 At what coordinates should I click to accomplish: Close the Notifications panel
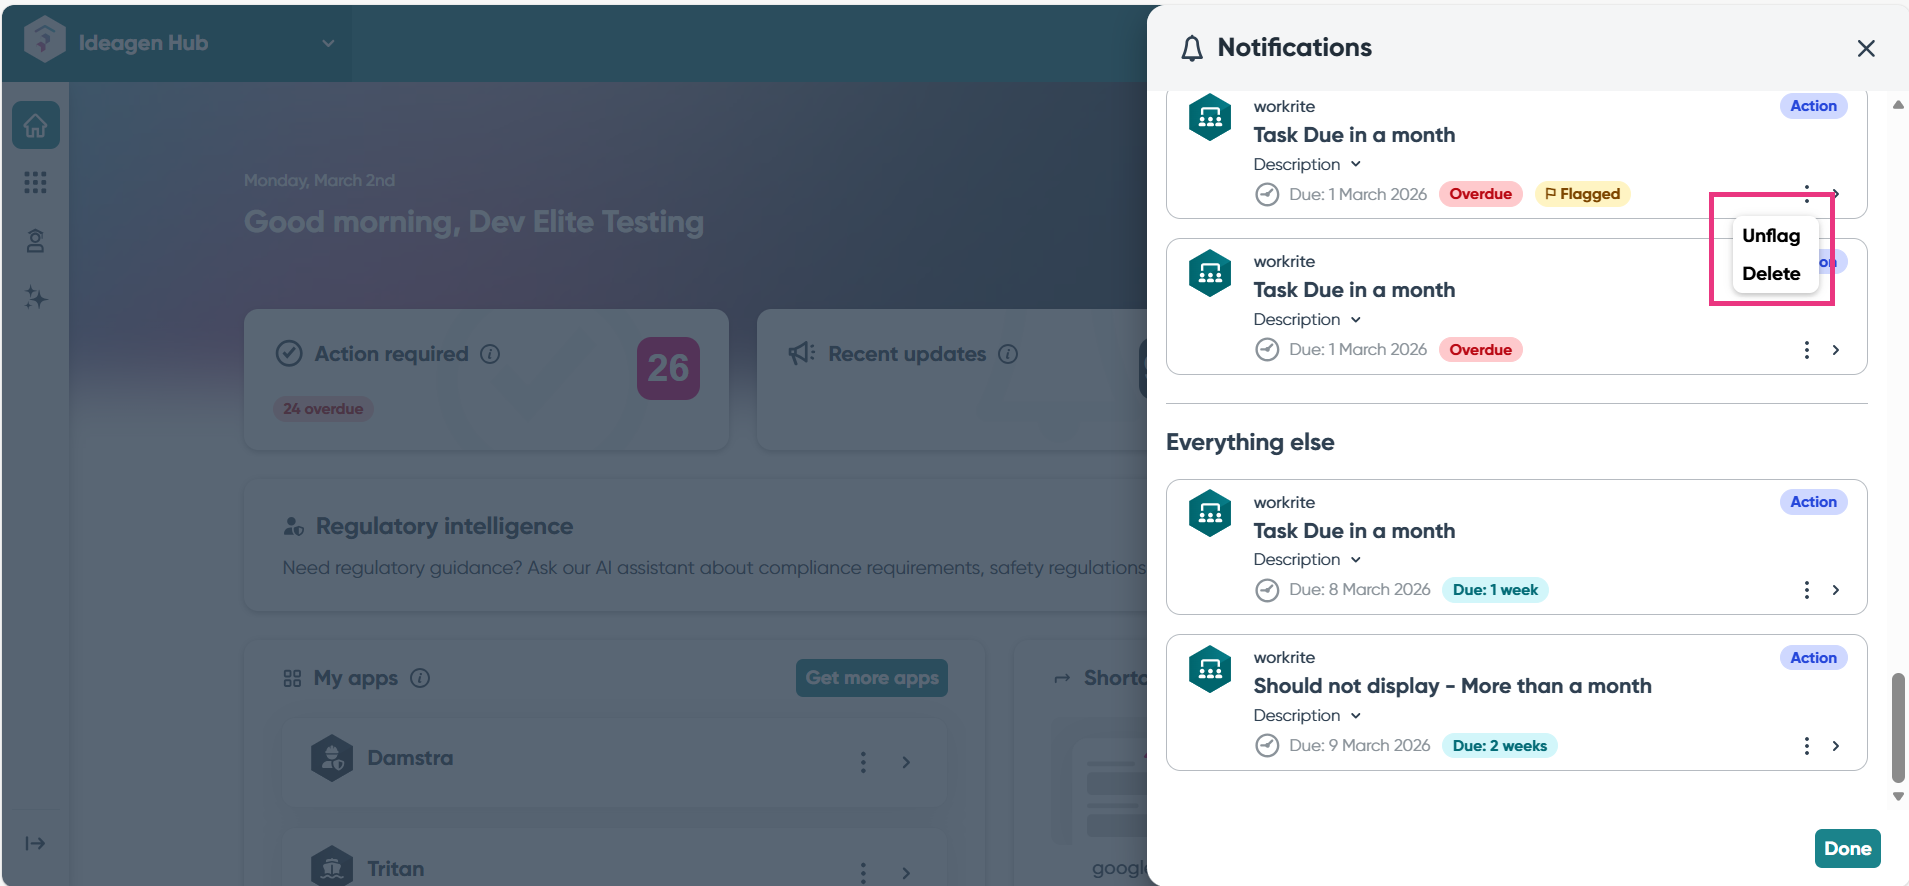1865,49
